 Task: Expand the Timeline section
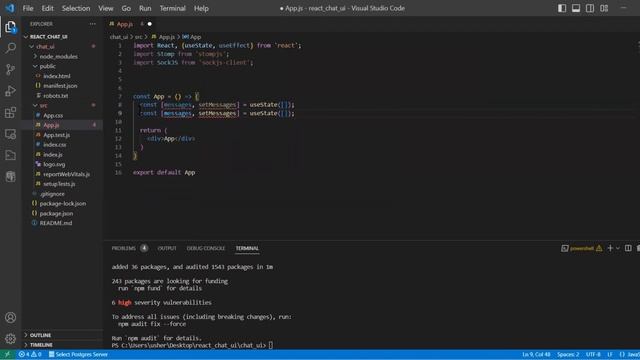(x=41, y=345)
